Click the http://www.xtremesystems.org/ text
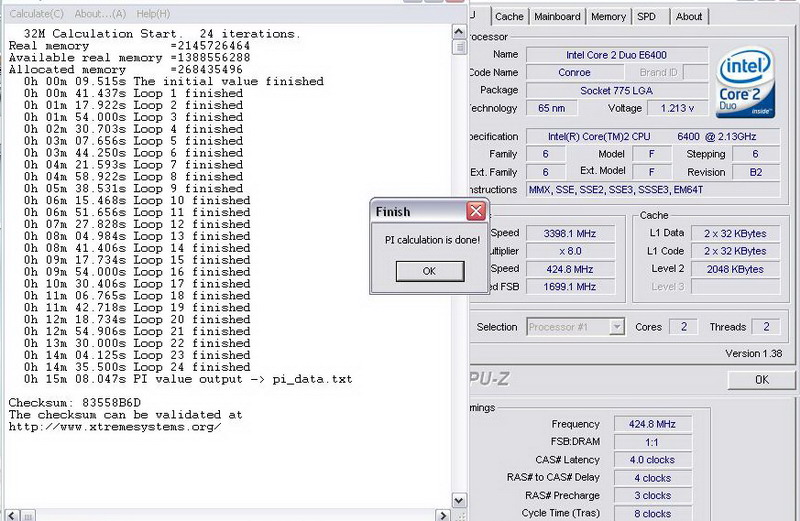This screenshot has width=800, height=521. [115, 427]
